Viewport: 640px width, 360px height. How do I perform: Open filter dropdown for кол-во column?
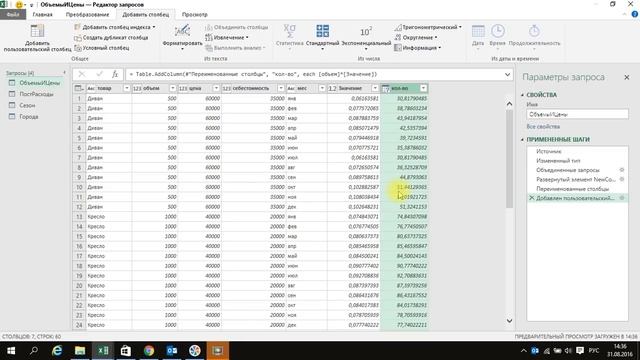[423, 88]
